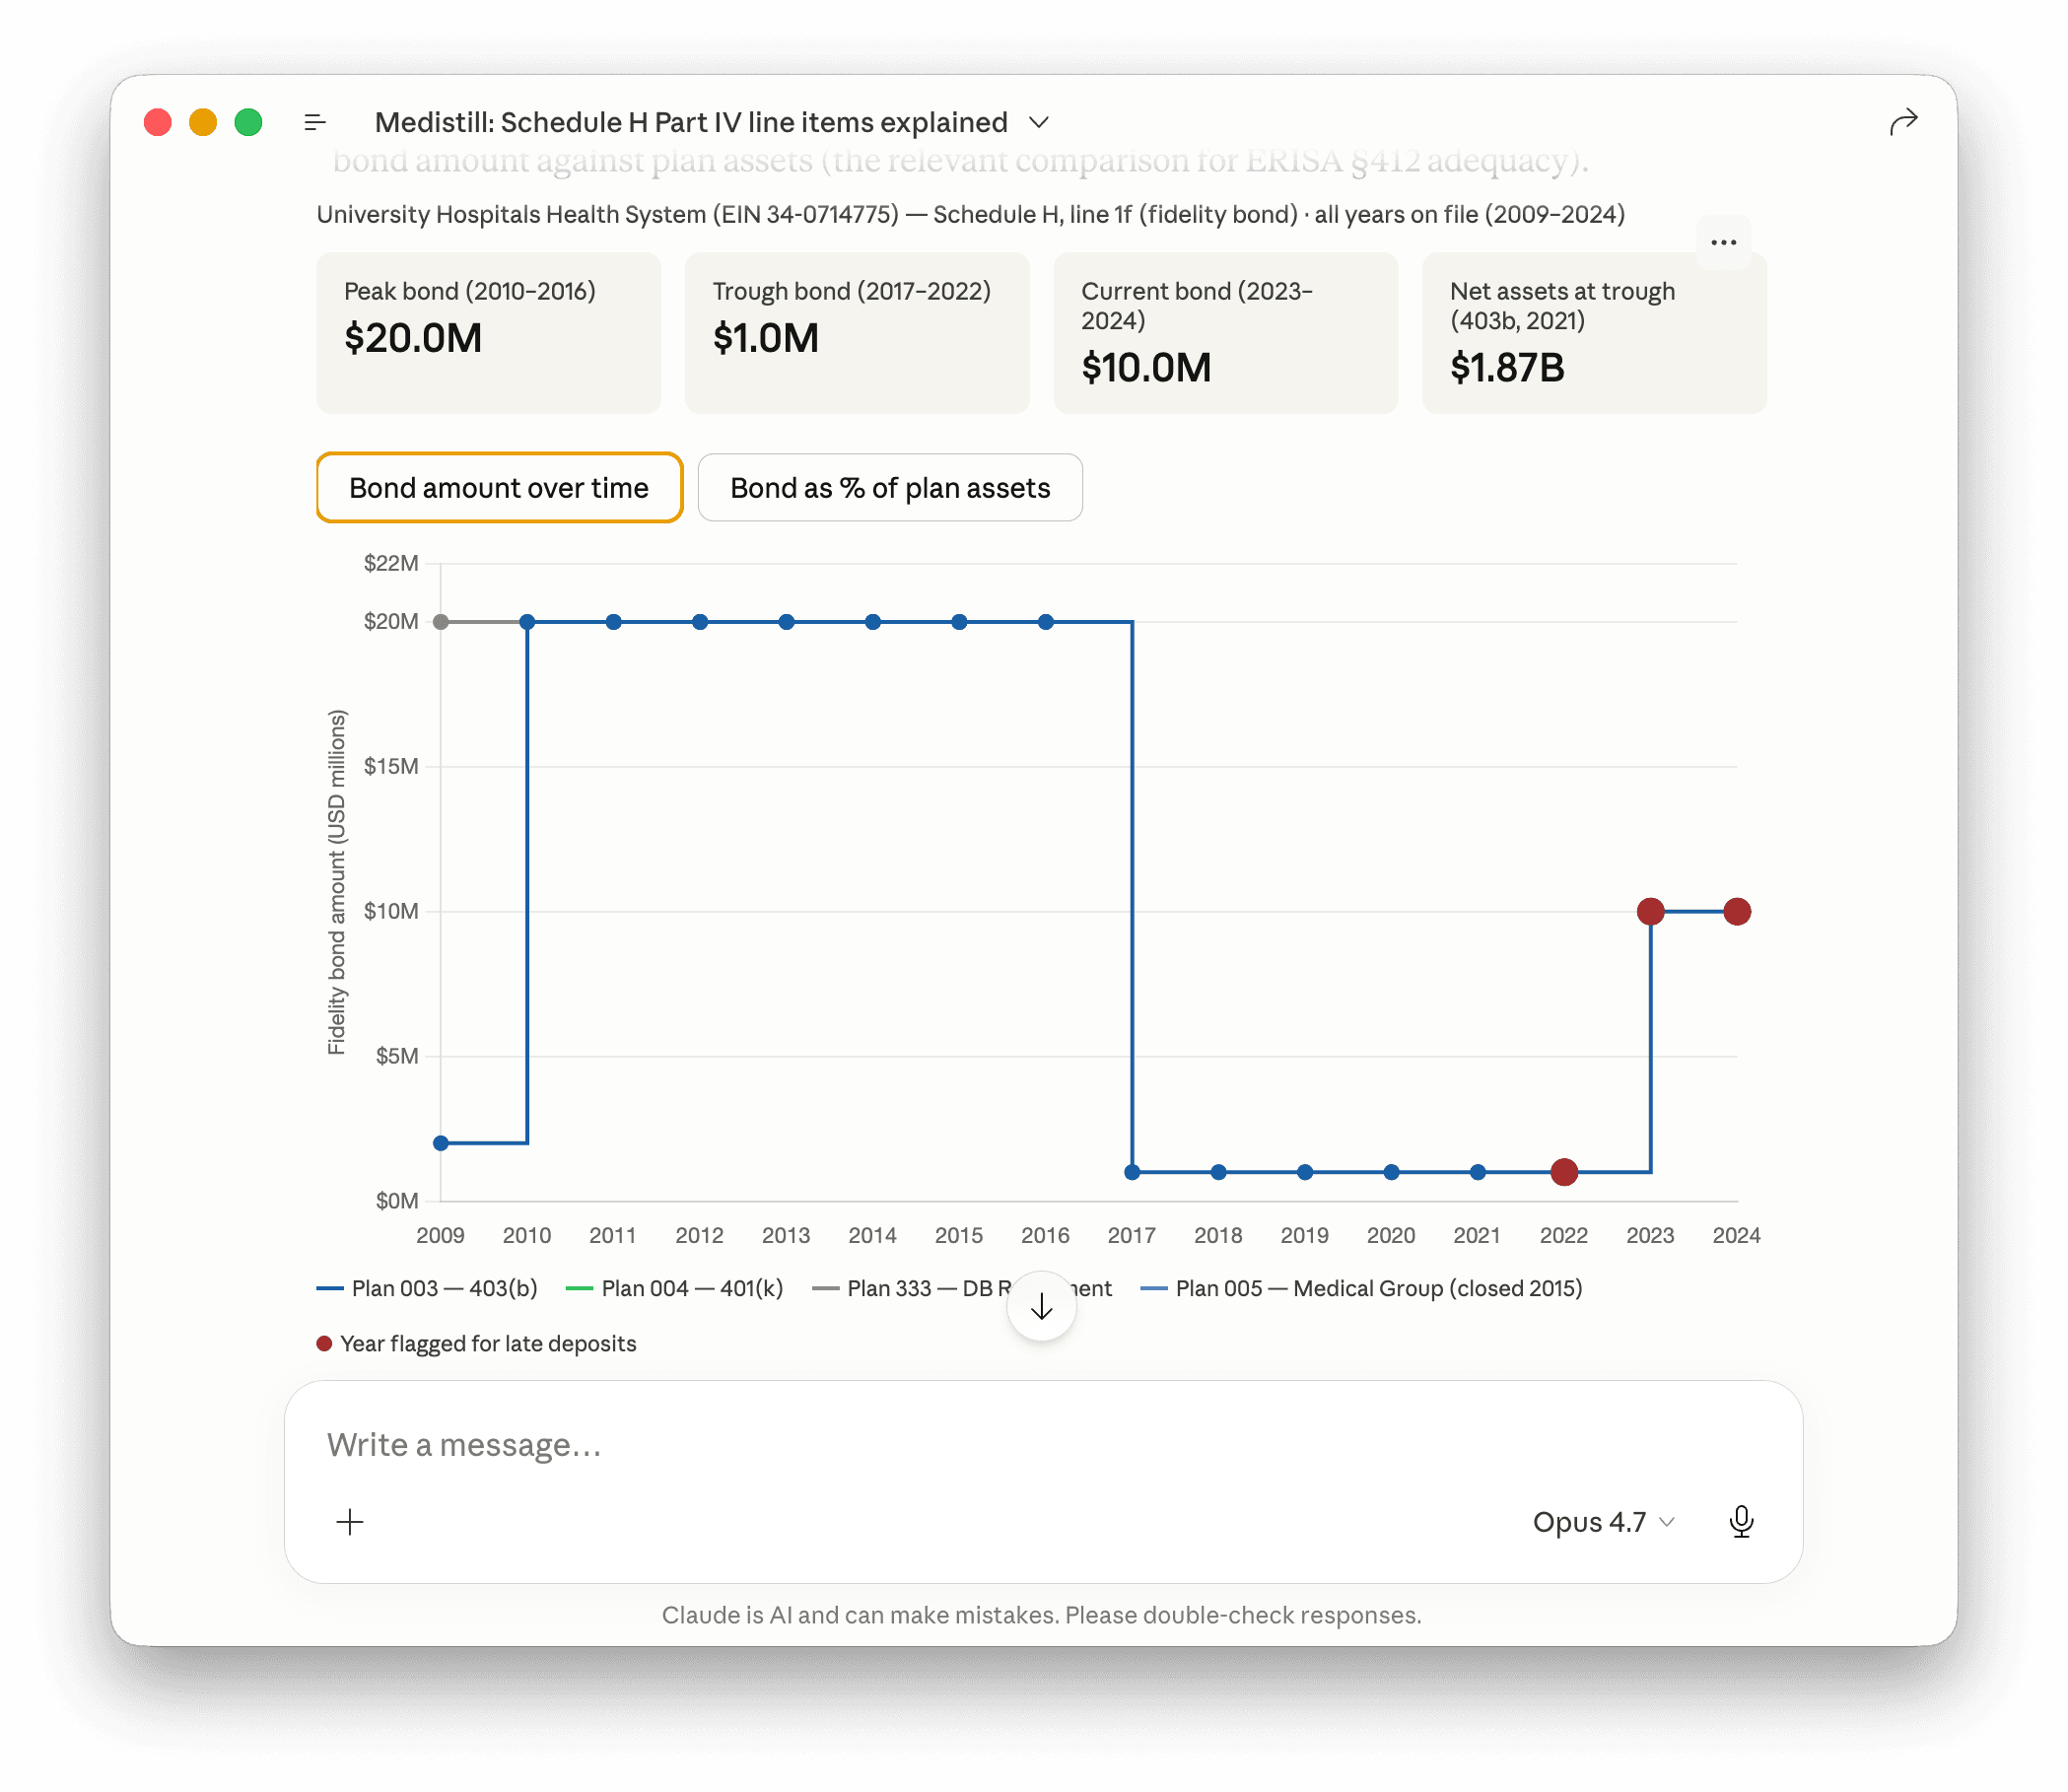Click the Peak bond $20.0M card
Viewport: 2068px width, 1792px height.
(489, 333)
